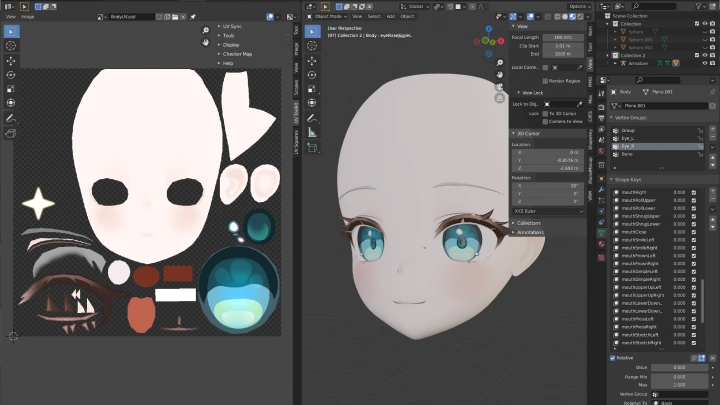Screen dimensions: 720x405
Task: Click the zoom magnifier gizmo in the 3D viewport
Action: (500, 63)
